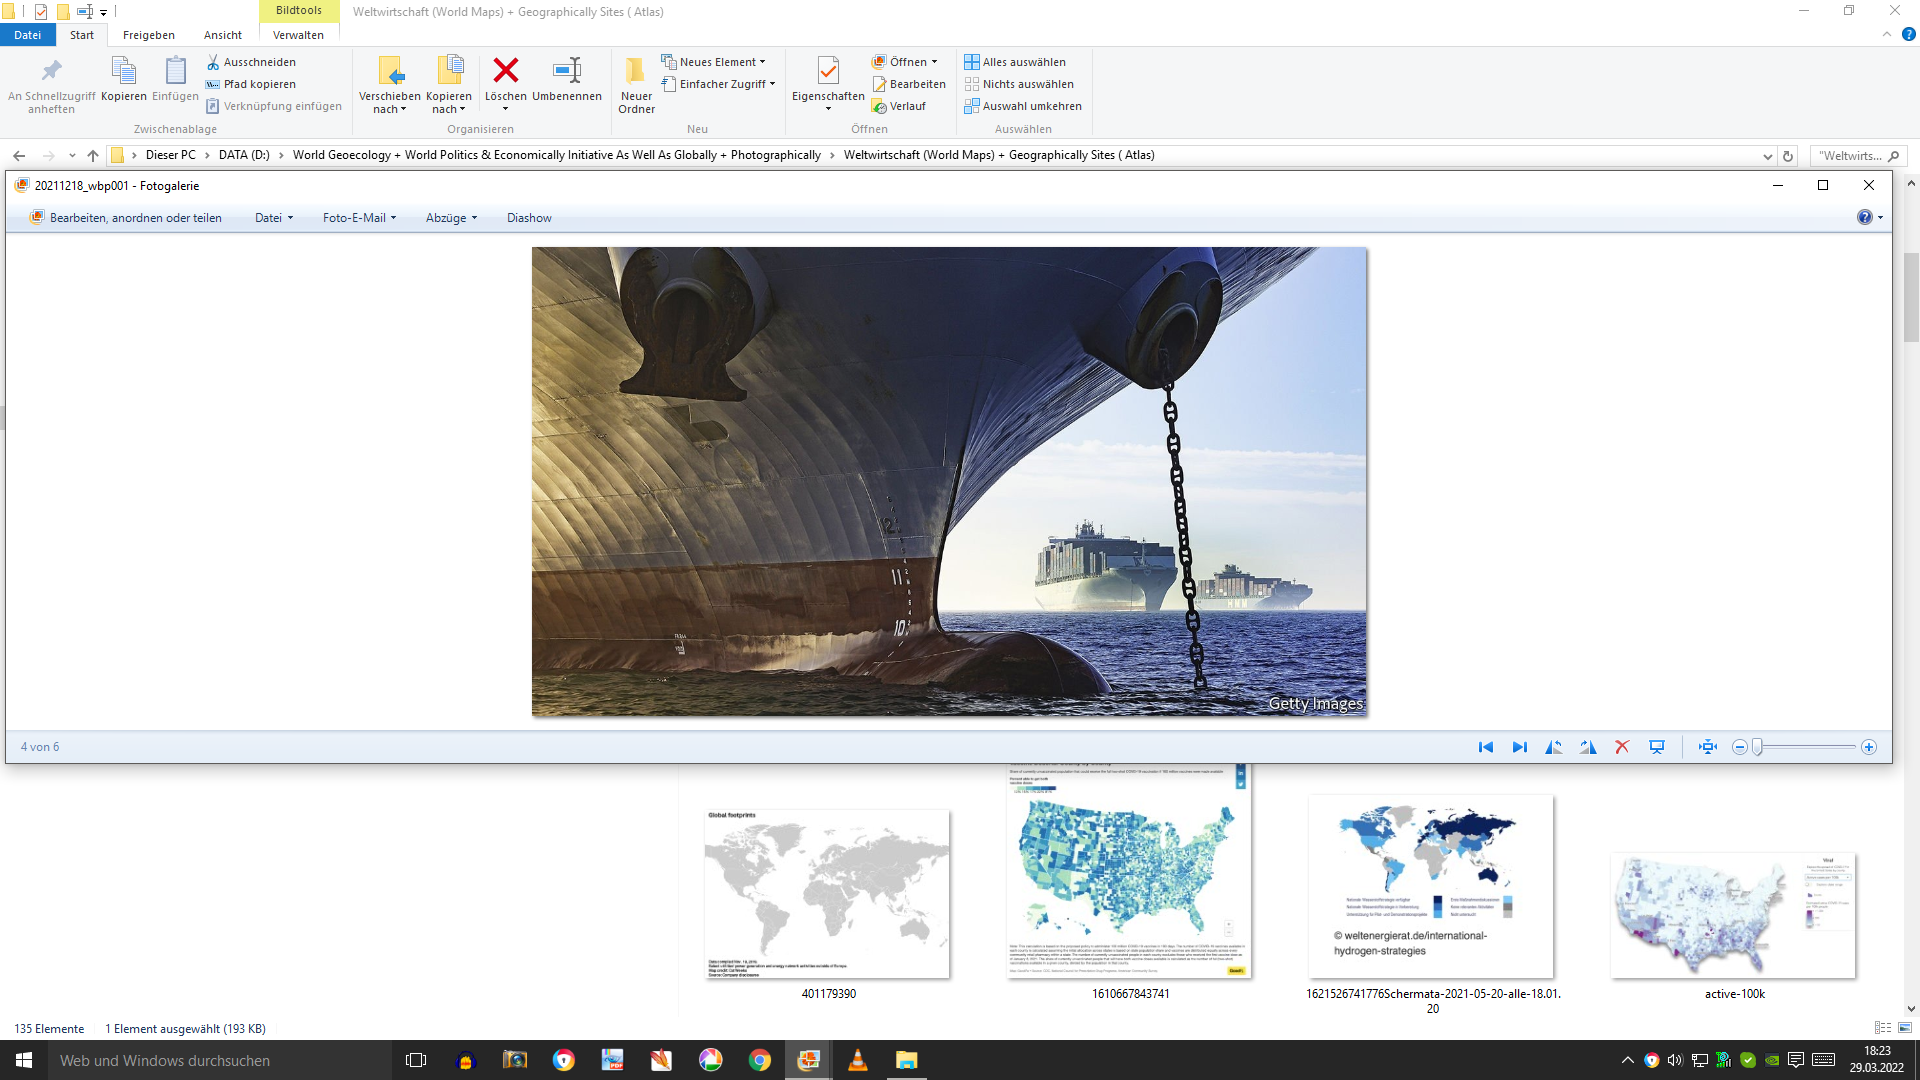Click Ausschneiden in Explorer ribbon

tap(251, 62)
